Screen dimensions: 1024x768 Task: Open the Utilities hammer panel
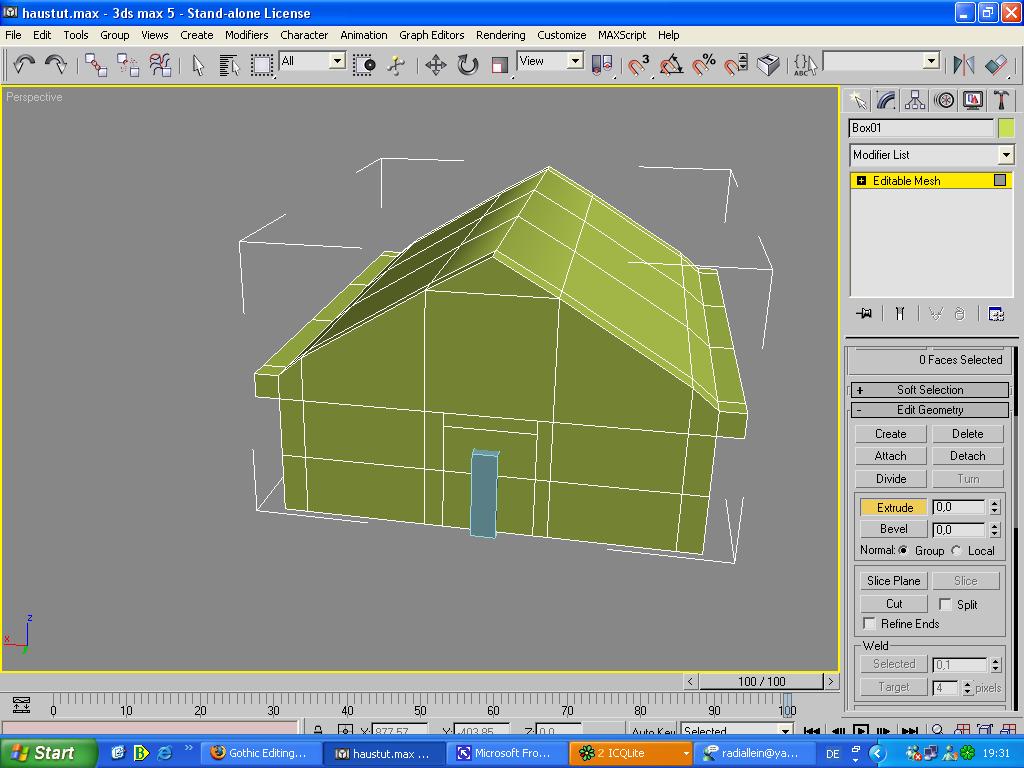click(1001, 100)
